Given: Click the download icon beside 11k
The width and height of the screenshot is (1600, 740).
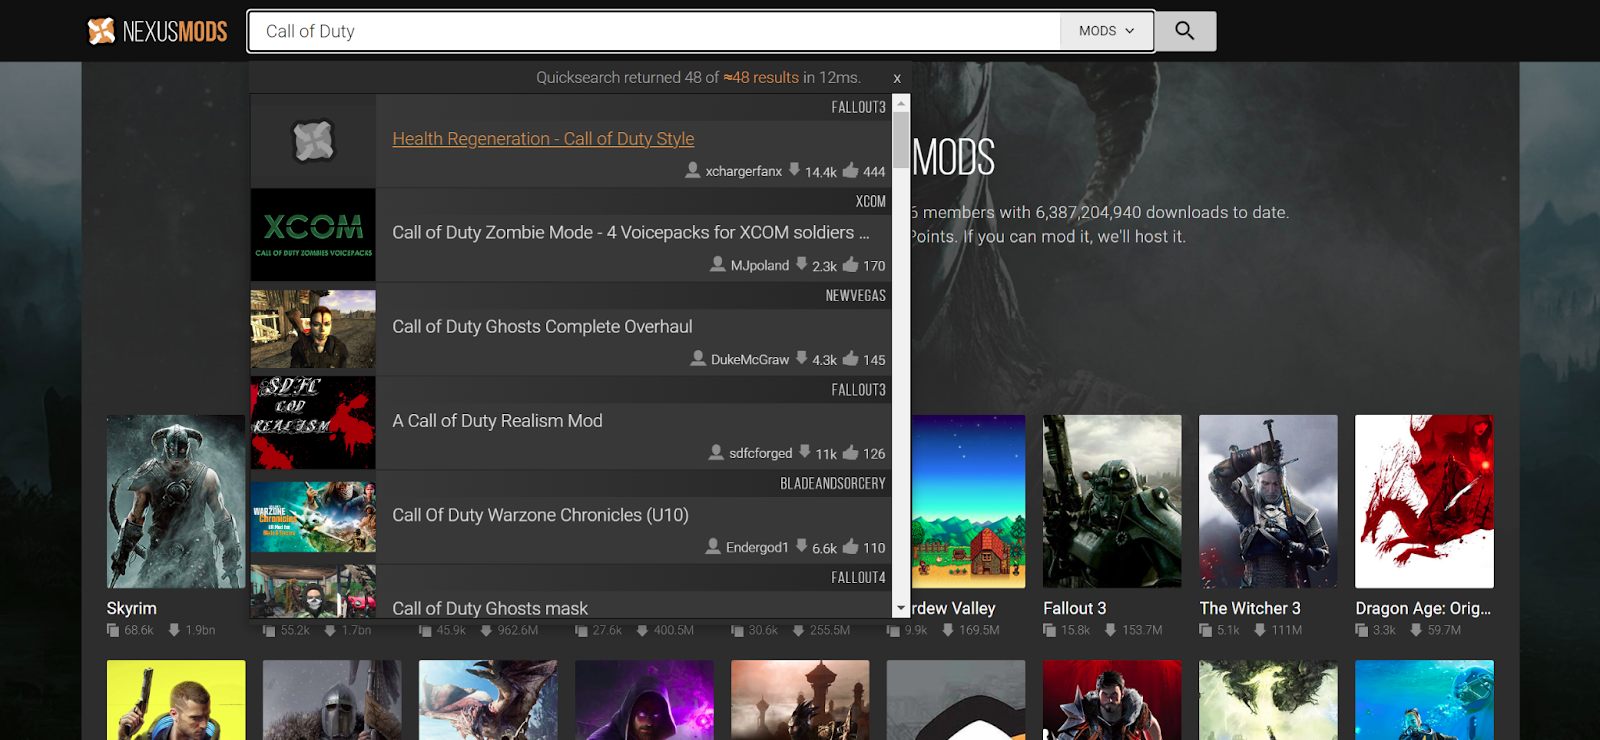Looking at the screenshot, I should pyautogui.click(x=805, y=452).
